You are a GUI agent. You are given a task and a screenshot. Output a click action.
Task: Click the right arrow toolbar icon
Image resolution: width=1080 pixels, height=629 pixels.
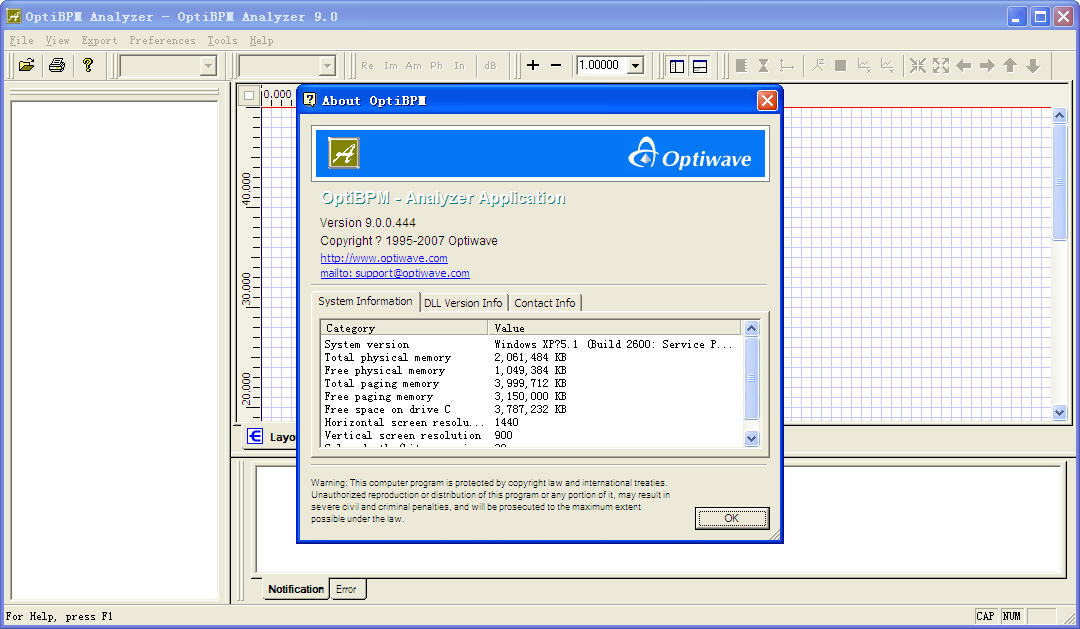[987, 65]
